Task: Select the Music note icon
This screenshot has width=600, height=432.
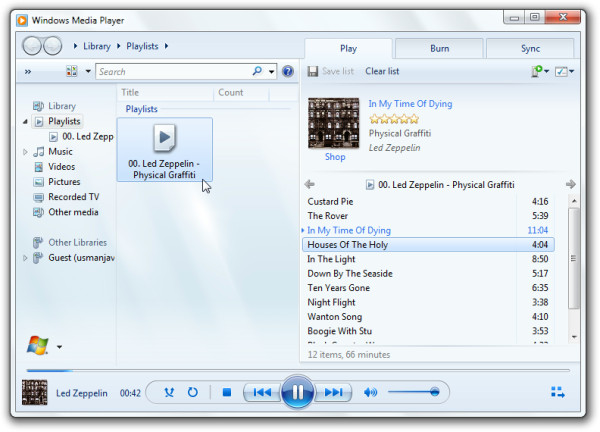Action: (39, 152)
